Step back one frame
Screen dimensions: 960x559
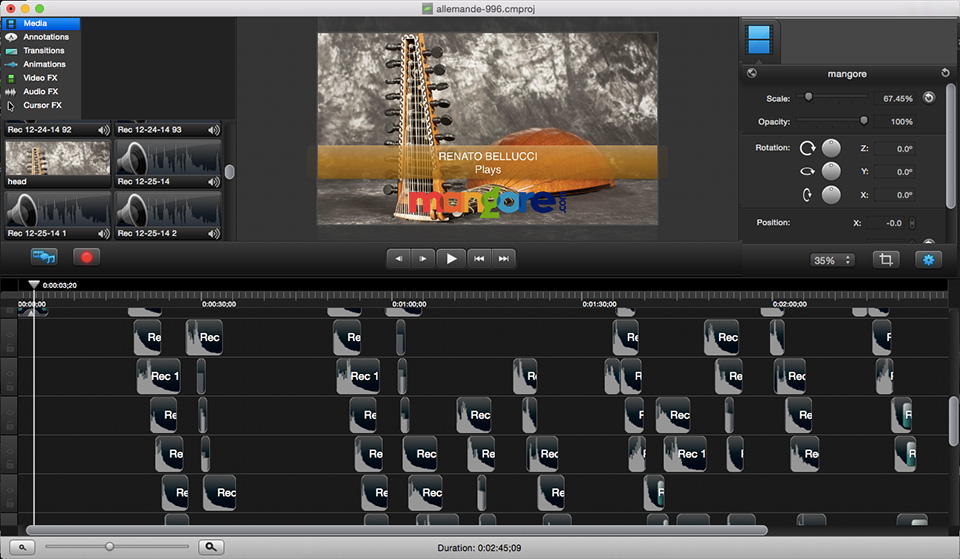tap(399, 259)
